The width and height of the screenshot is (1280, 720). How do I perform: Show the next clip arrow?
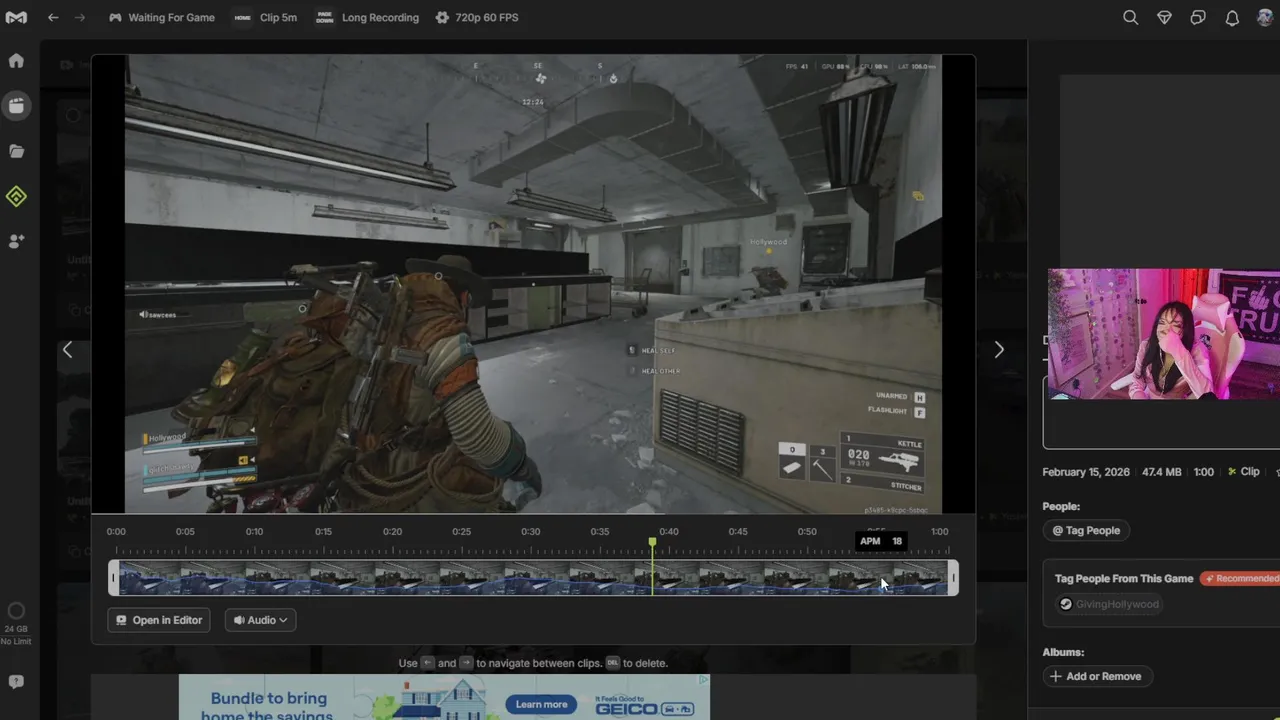(998, 350)
